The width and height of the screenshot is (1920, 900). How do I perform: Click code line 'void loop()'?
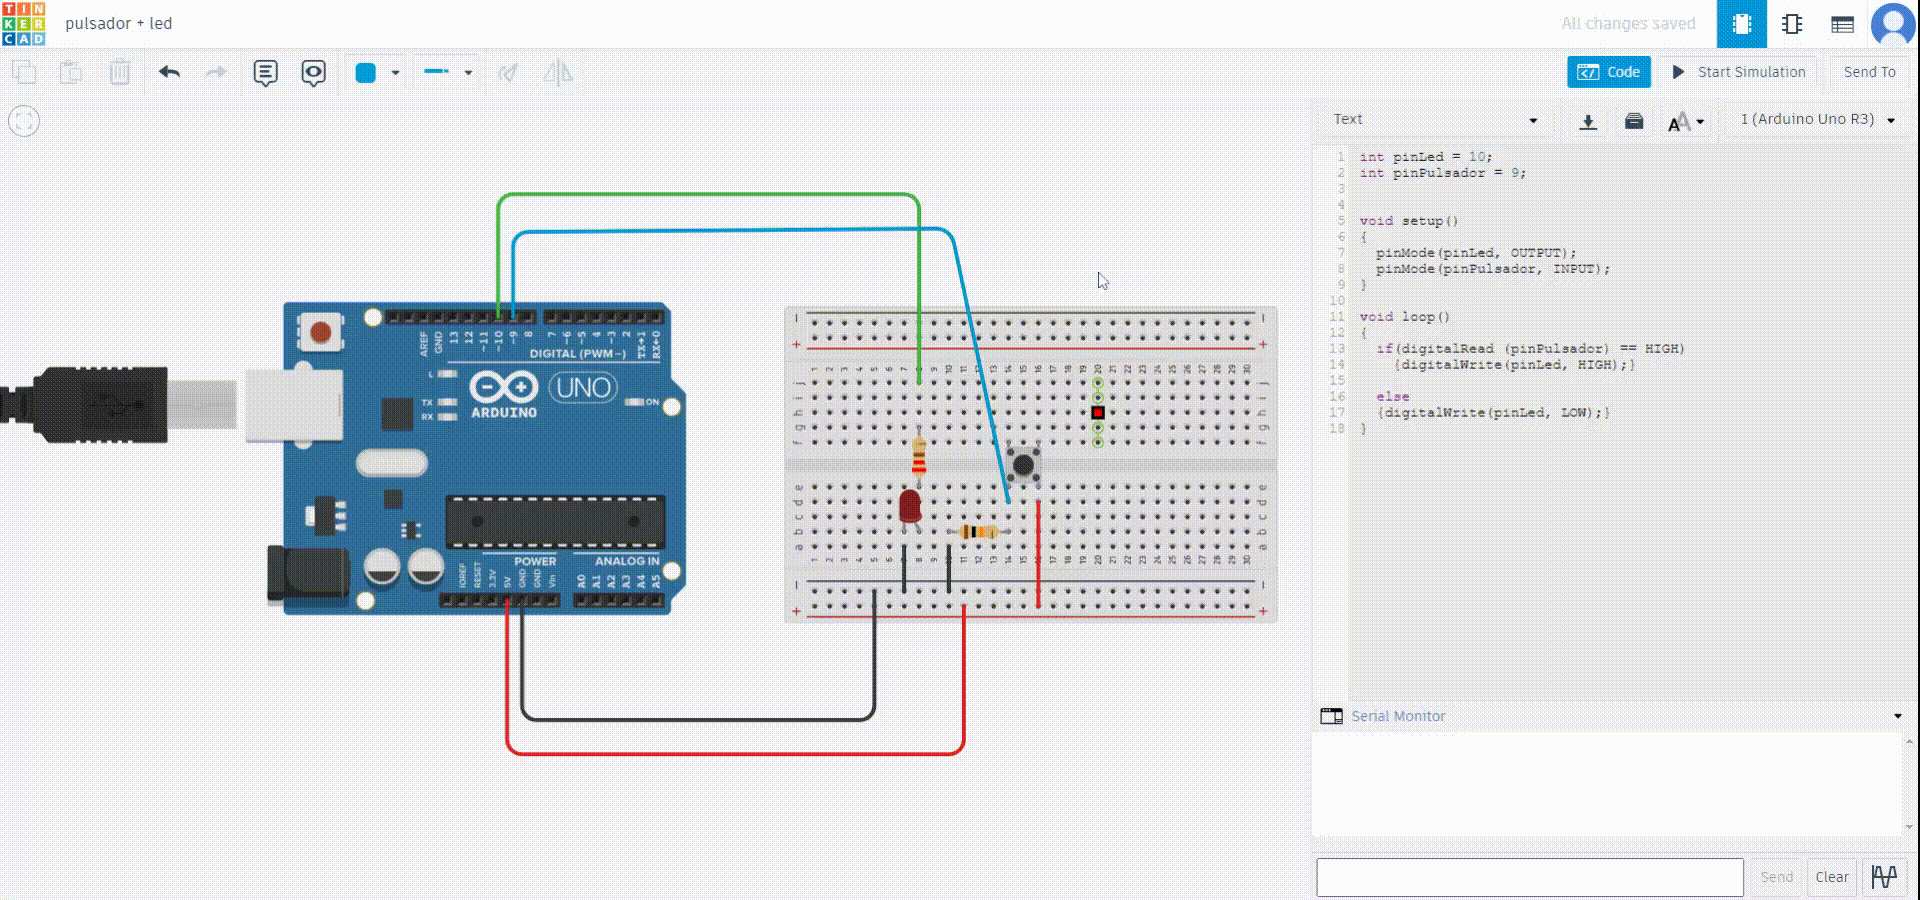coord(1404,317)
